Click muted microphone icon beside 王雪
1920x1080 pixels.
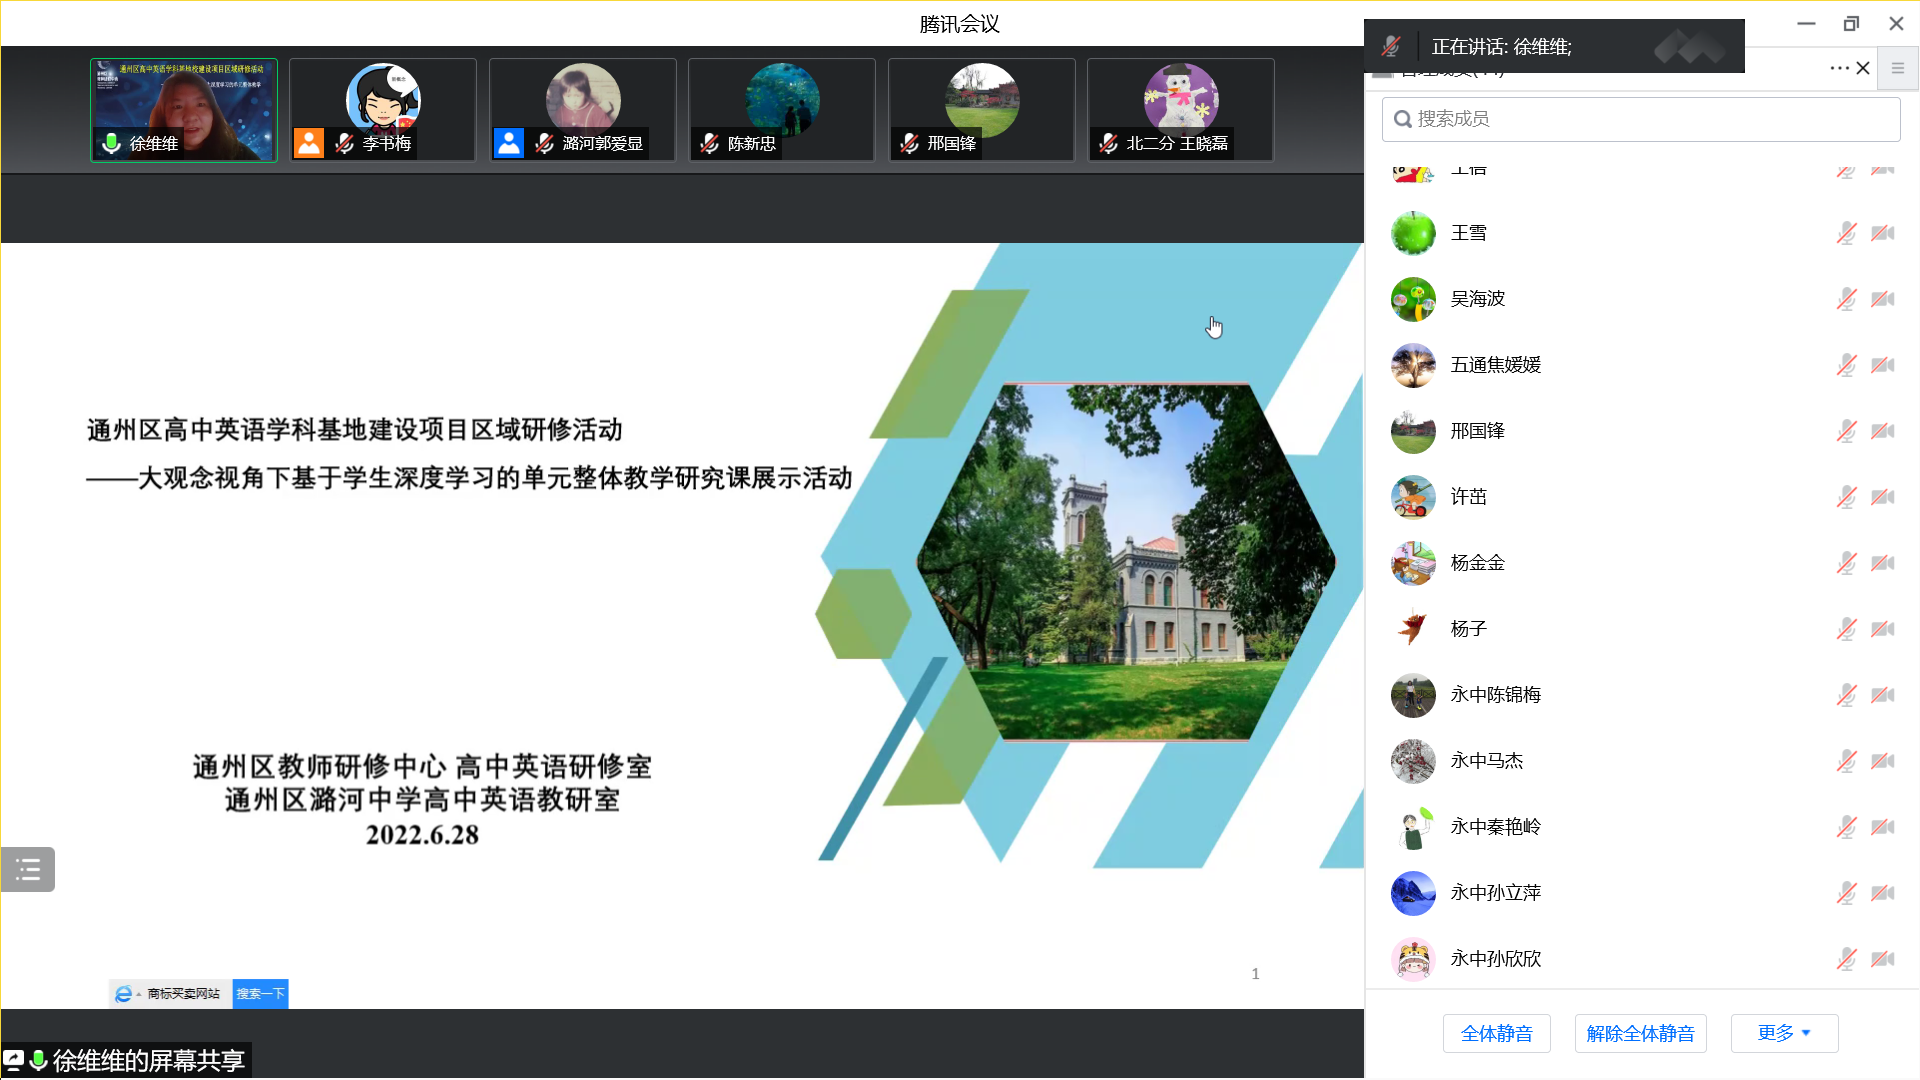point(1846,233)
